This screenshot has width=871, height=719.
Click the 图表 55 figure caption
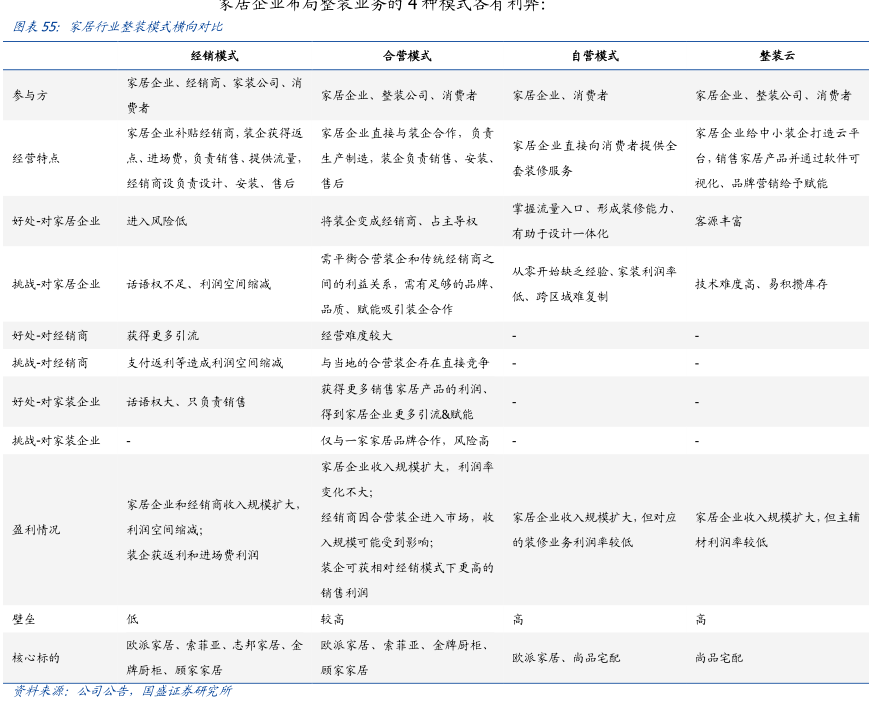(x=118, y=27)
